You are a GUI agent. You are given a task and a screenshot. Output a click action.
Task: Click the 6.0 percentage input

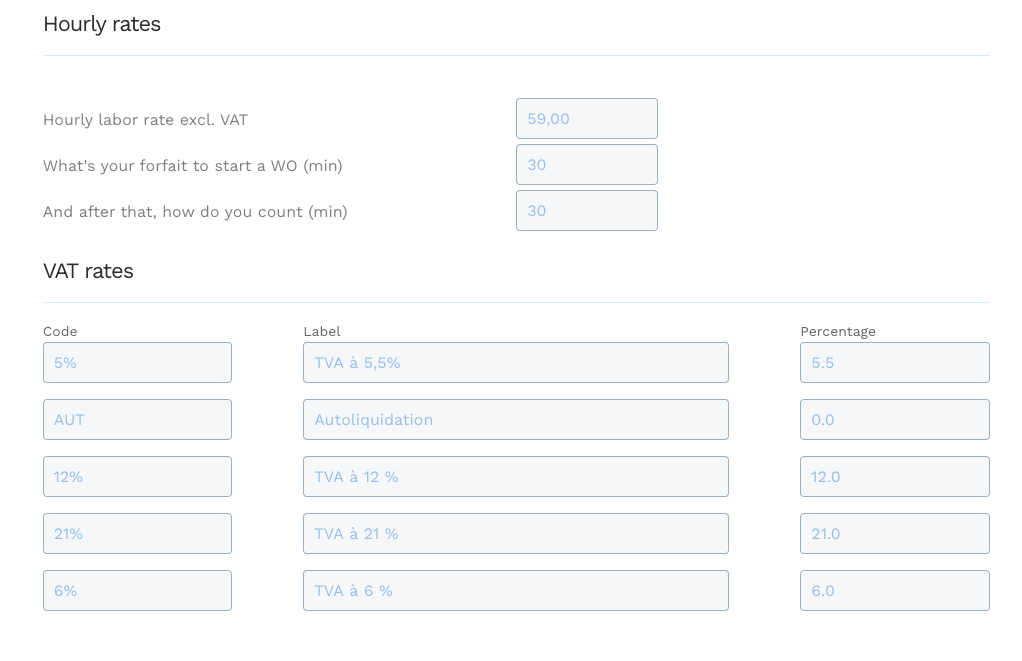894,590
